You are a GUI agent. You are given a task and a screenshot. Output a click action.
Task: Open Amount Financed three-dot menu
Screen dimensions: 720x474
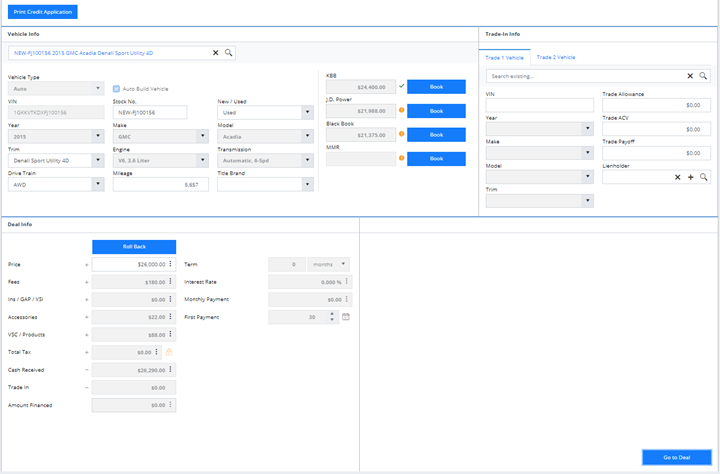tap(170, 405)
